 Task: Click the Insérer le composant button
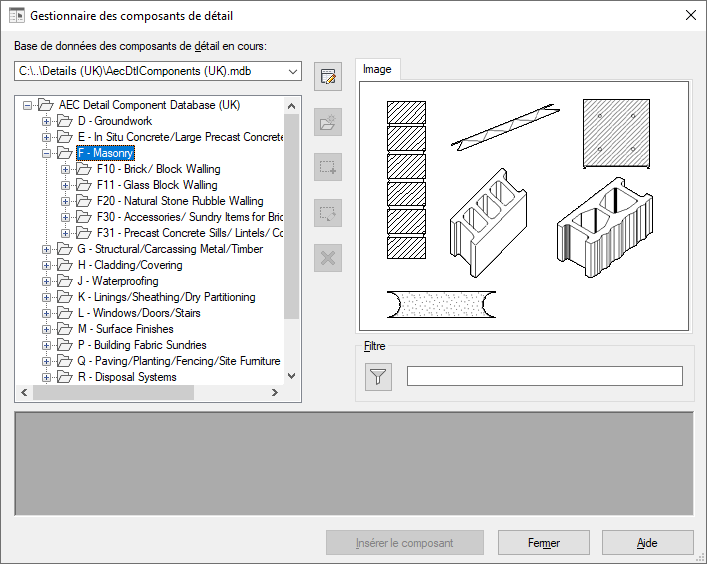[x=404, y=543]
